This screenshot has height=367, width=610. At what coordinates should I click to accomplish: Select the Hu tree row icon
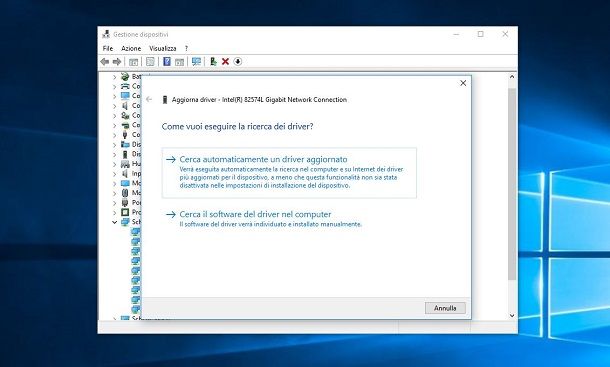pos(125,164)
